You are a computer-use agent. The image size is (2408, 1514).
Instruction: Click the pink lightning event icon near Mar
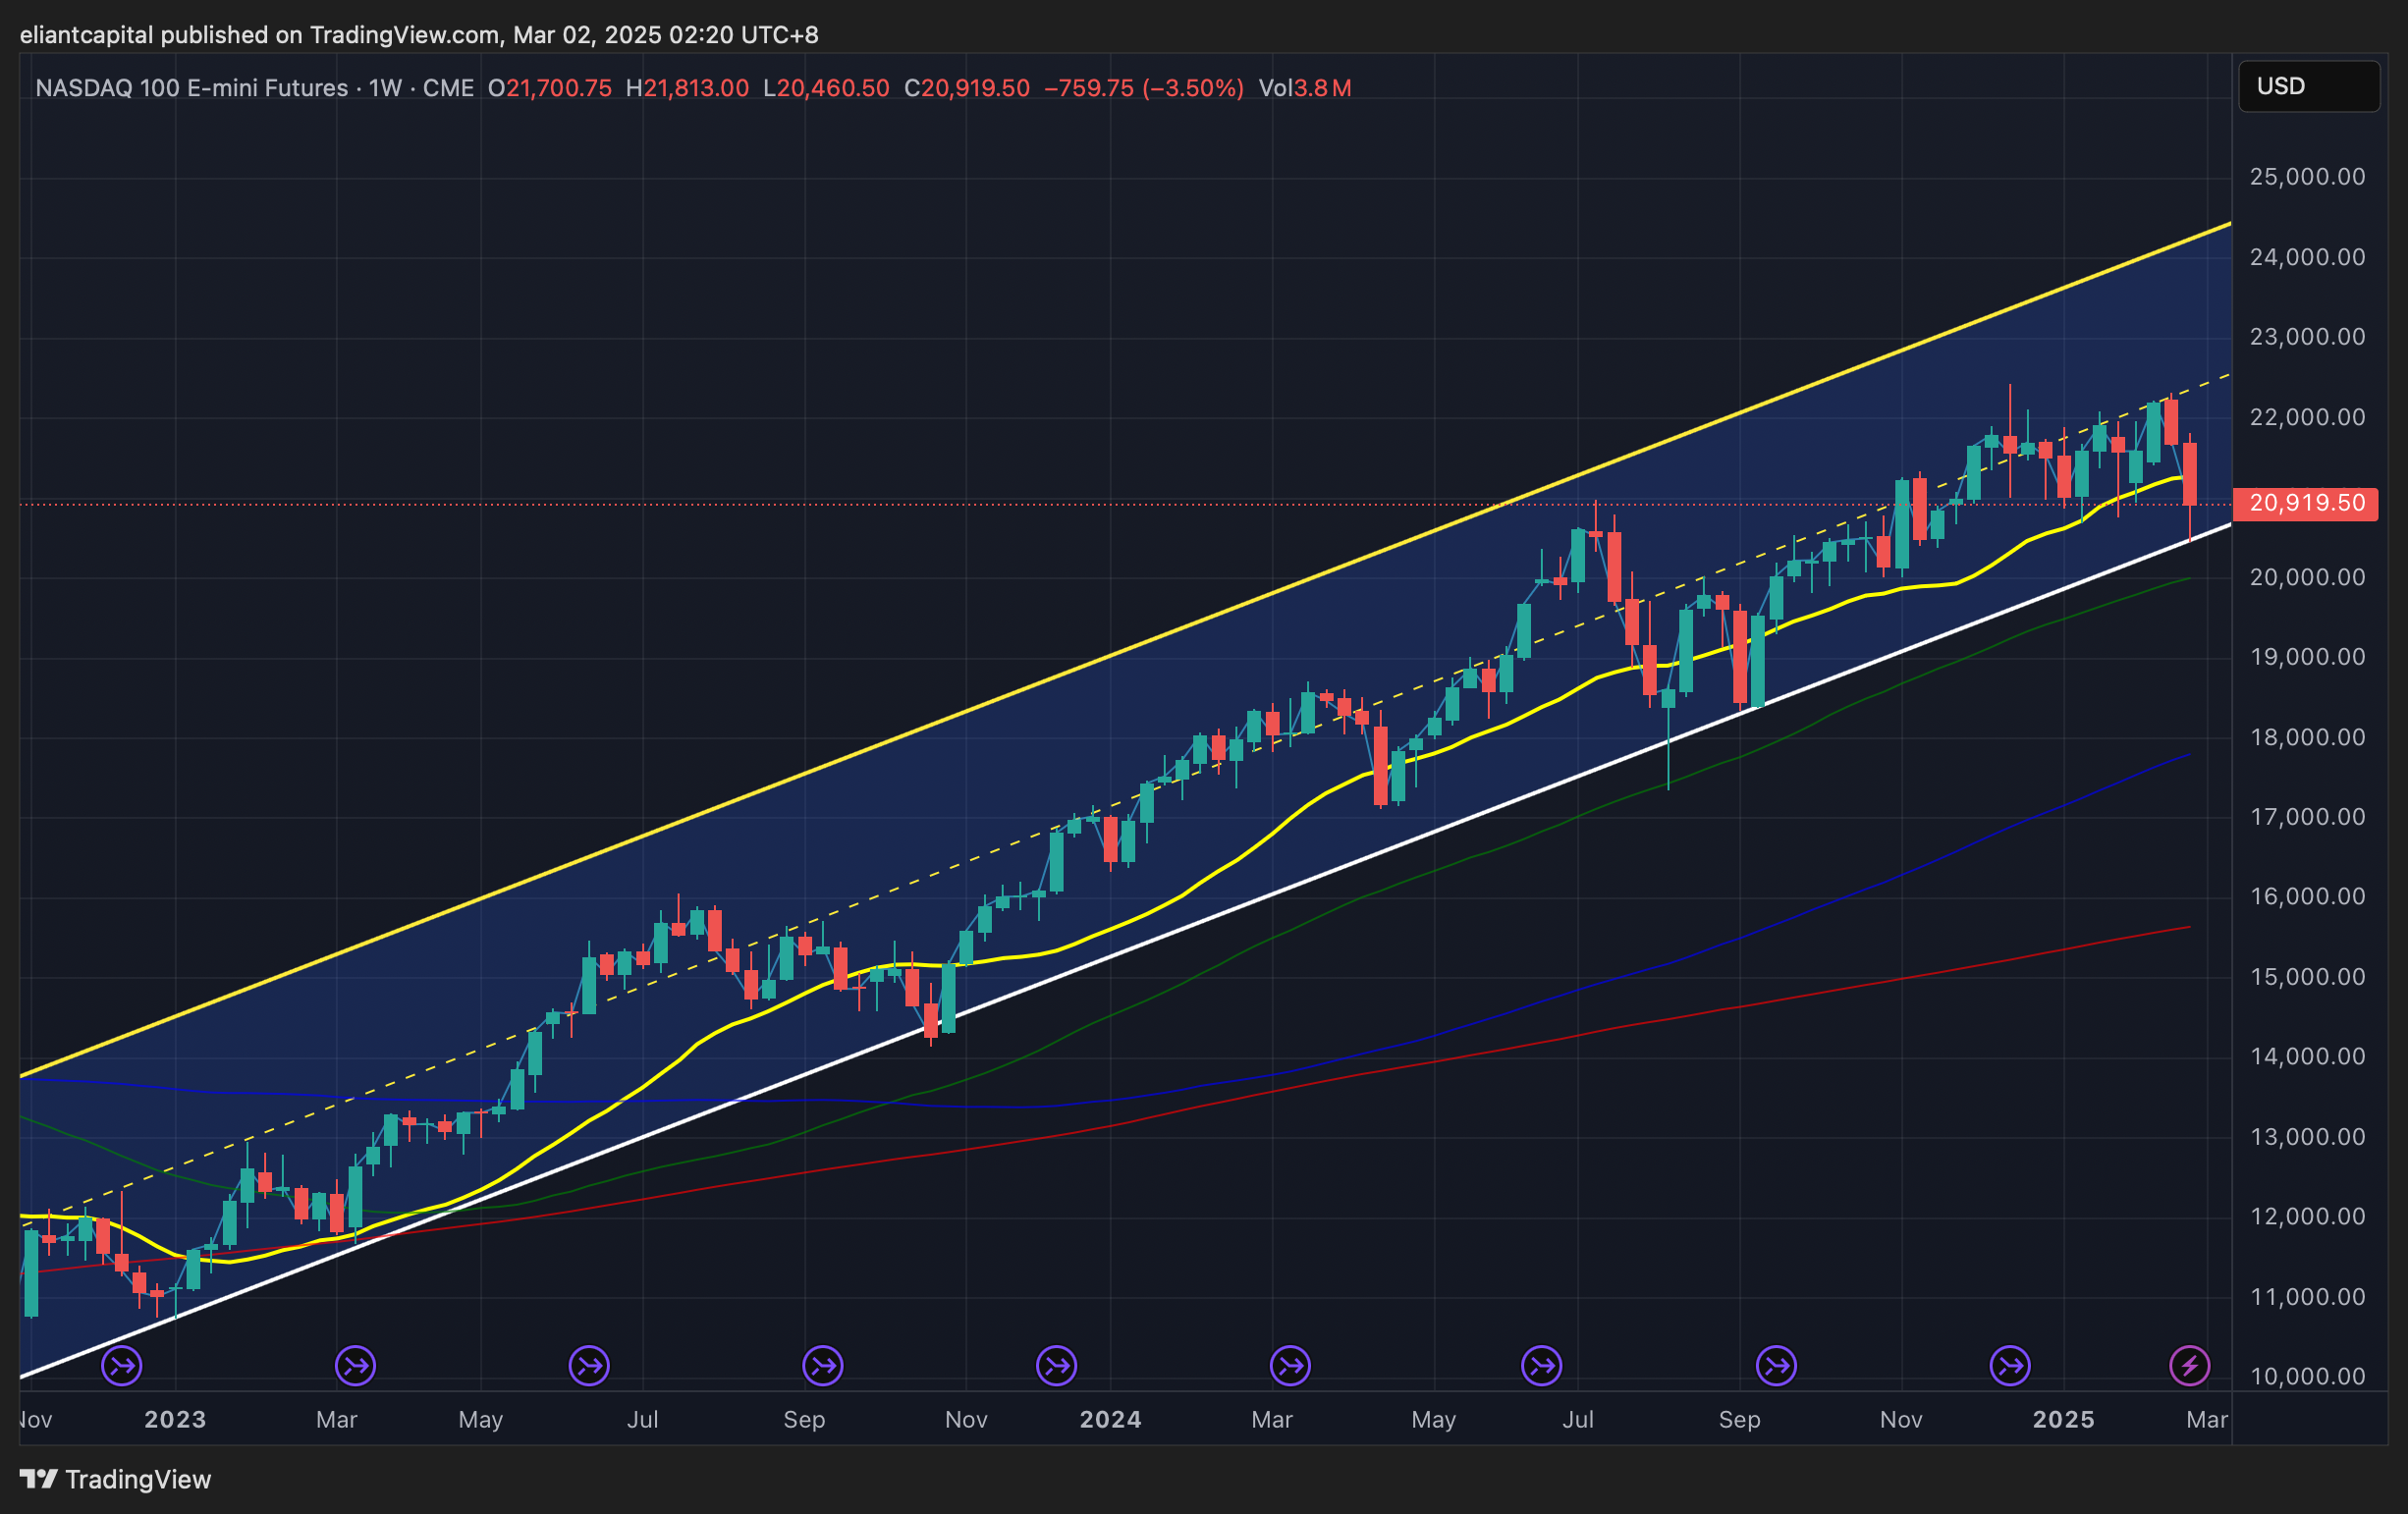click(2189, 1366)
